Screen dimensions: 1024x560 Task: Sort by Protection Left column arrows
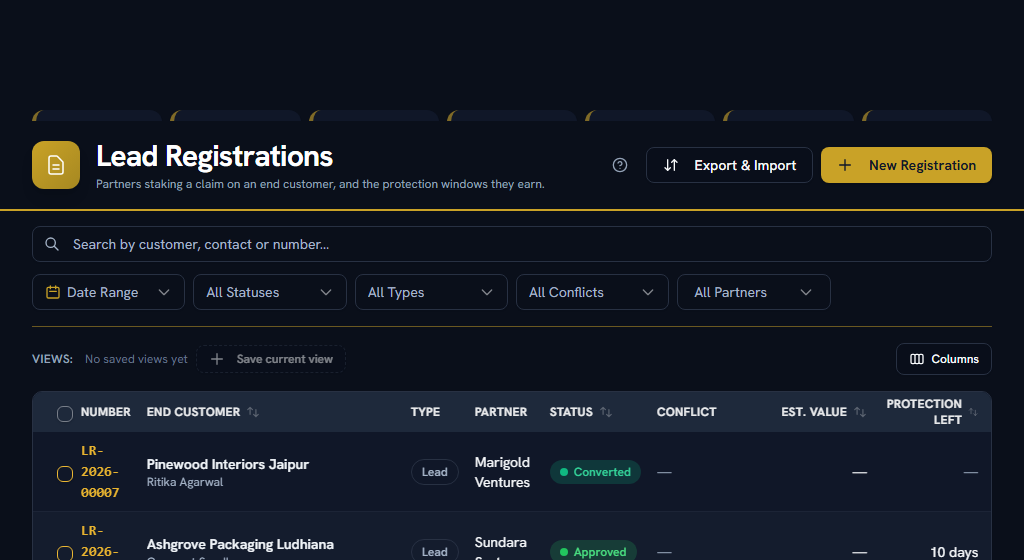(x=973, y=412)
